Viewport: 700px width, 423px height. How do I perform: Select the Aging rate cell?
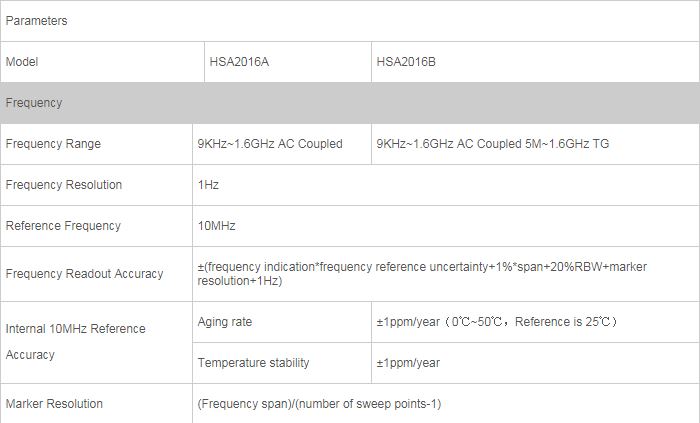pos(225,322)
